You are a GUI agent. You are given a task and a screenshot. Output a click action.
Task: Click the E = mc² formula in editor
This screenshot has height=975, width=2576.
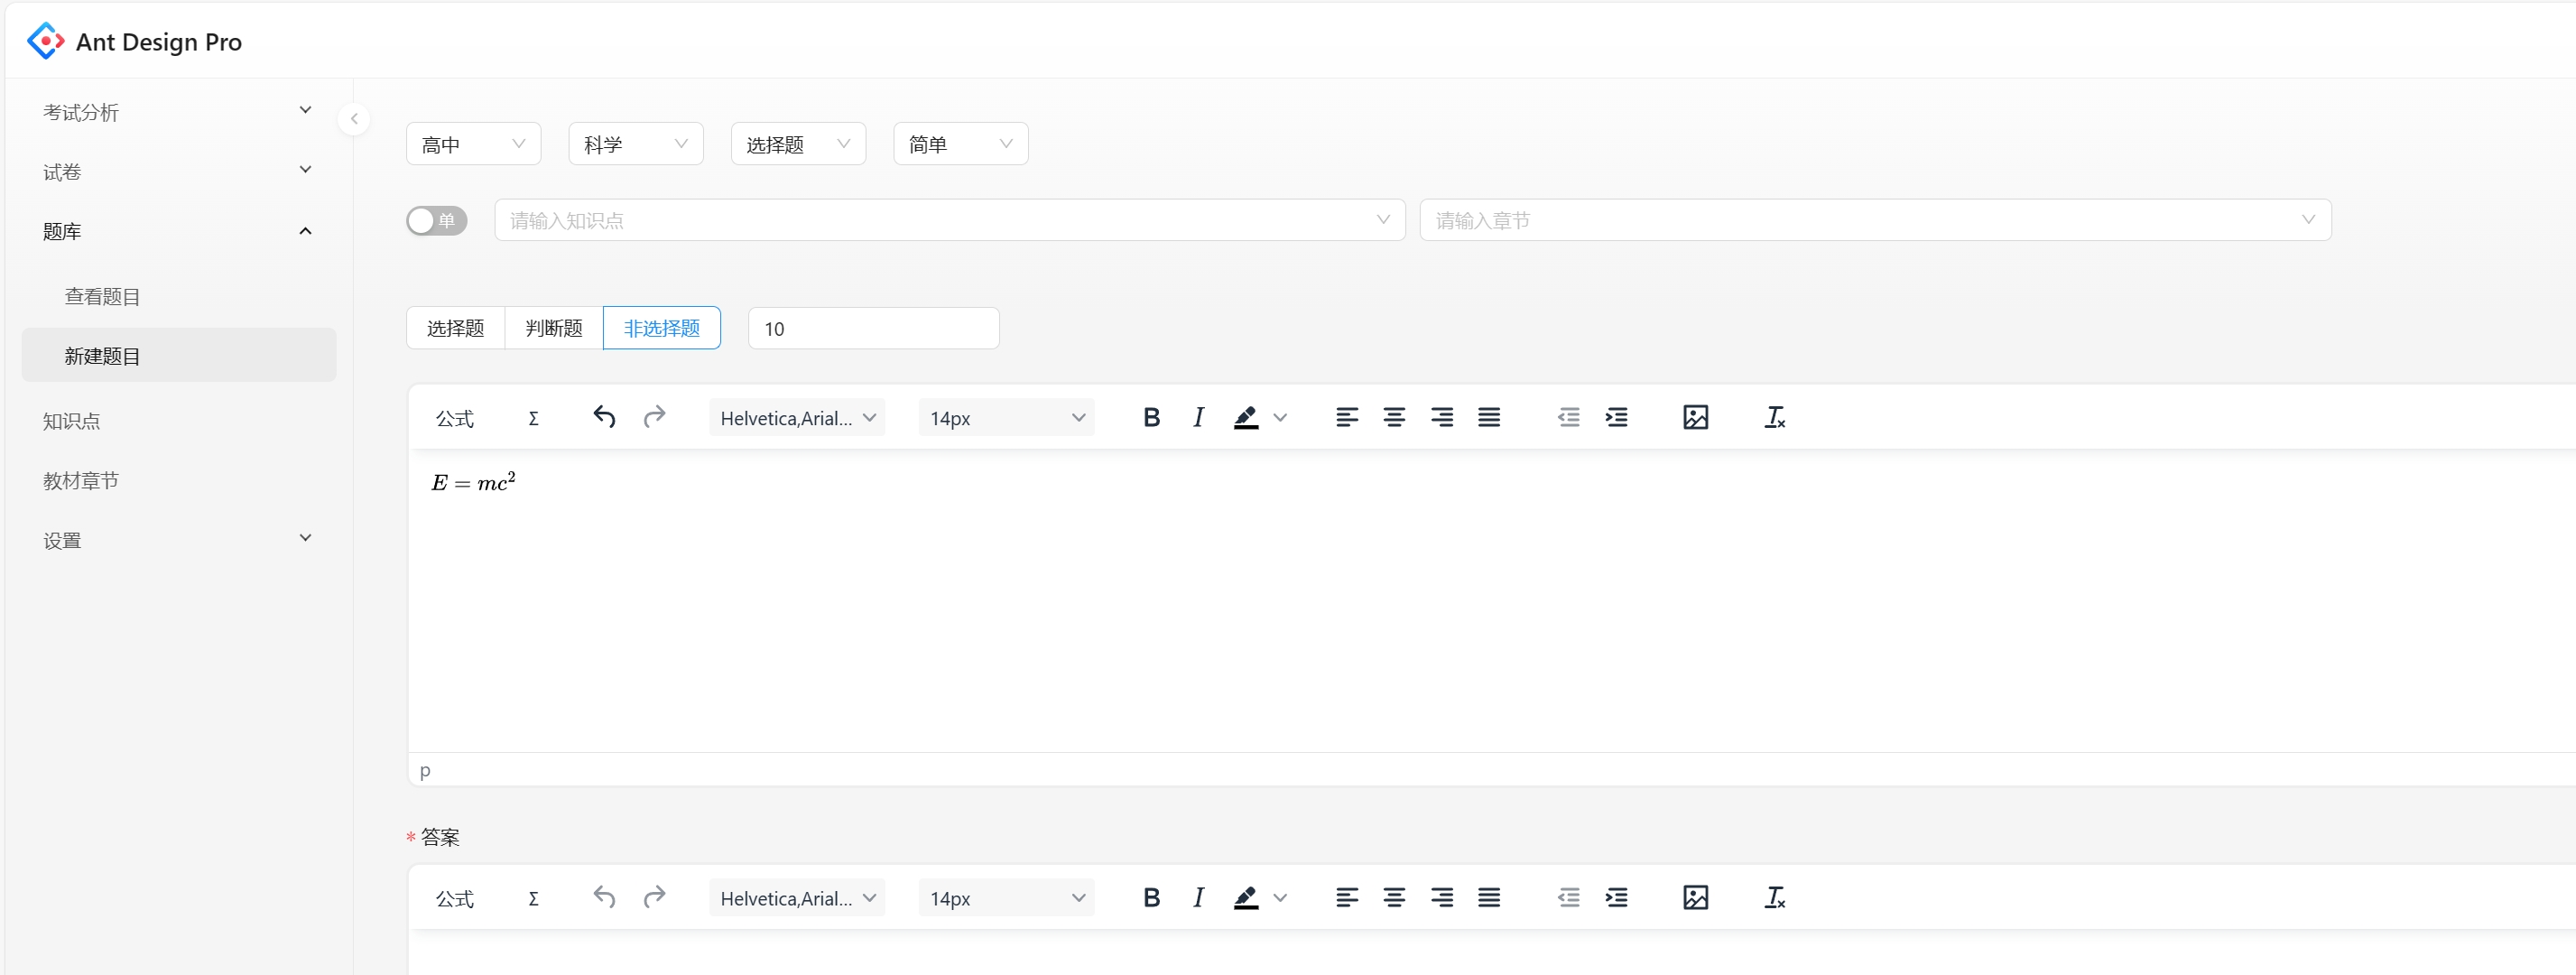point(473,482)
